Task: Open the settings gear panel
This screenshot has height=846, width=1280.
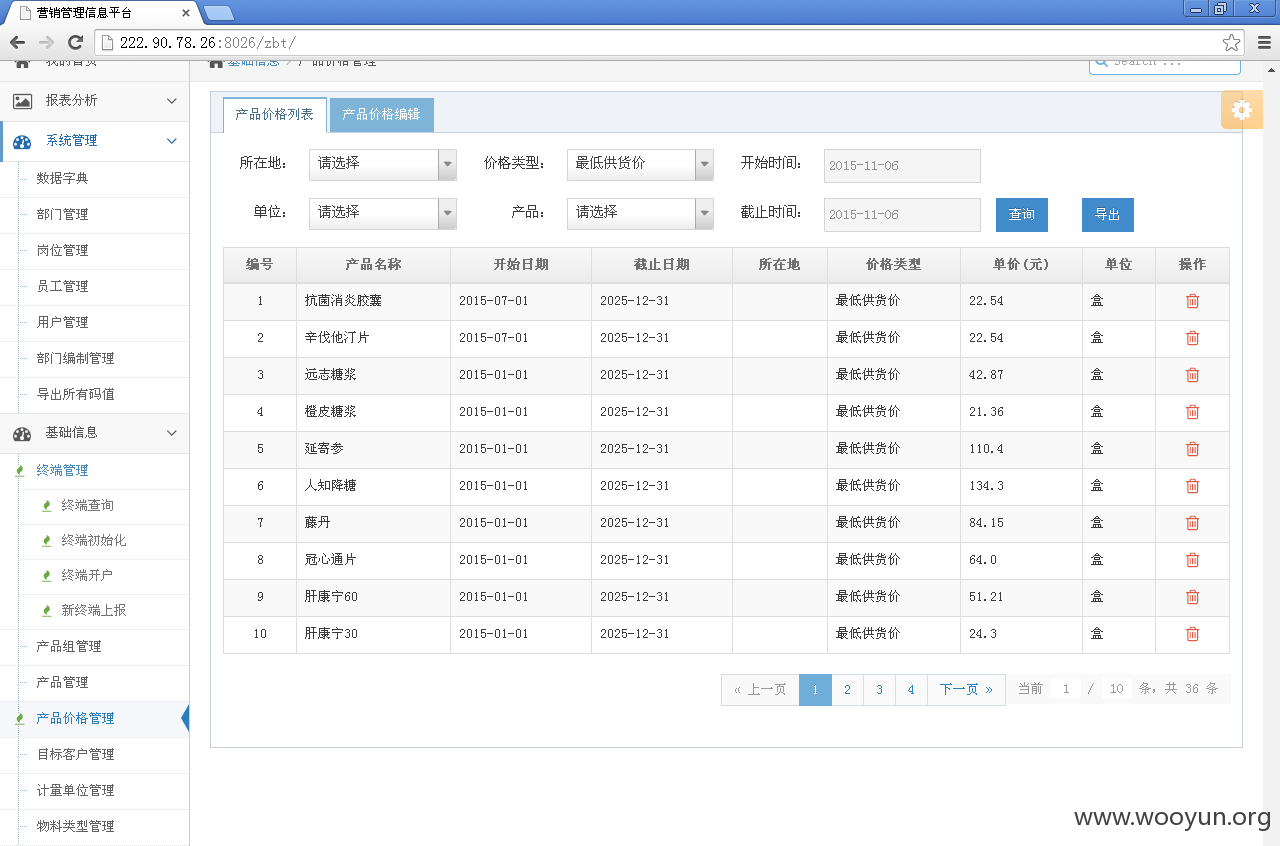Action: click(1241, 110)
